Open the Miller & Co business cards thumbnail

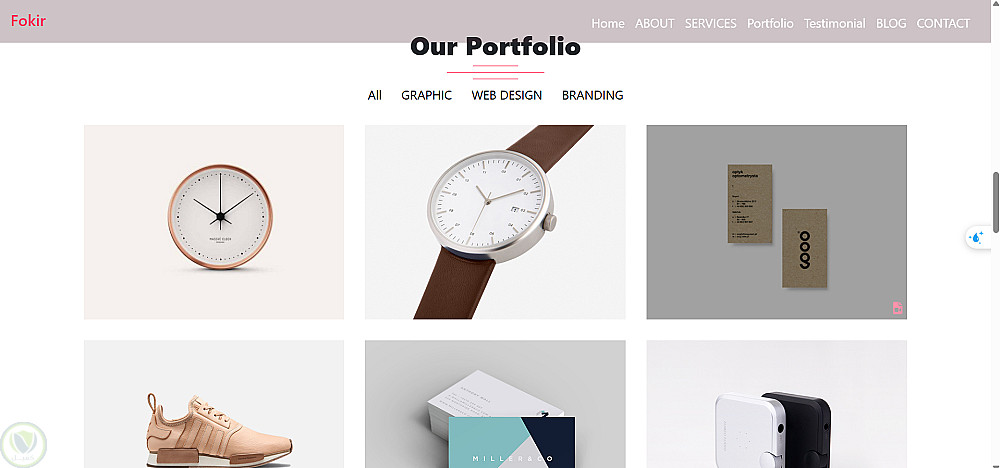[x=495, y=404]
